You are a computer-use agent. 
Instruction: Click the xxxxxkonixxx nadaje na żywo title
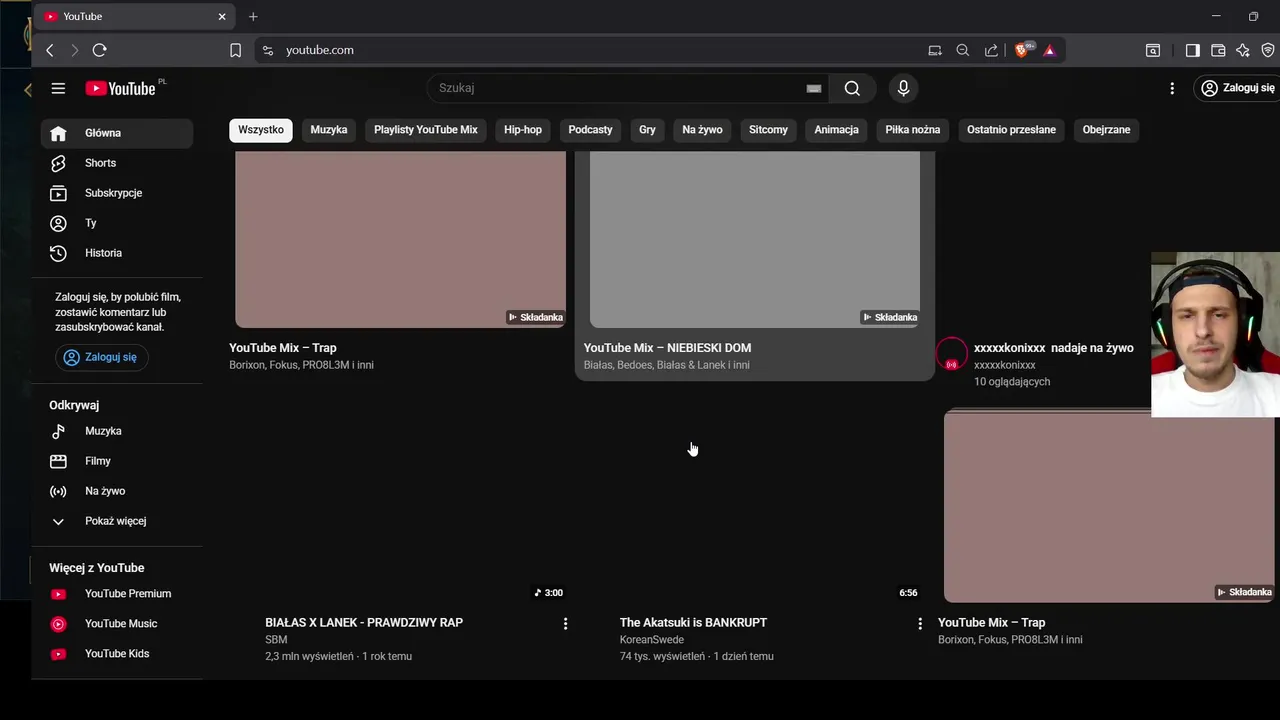[1053, 348]
